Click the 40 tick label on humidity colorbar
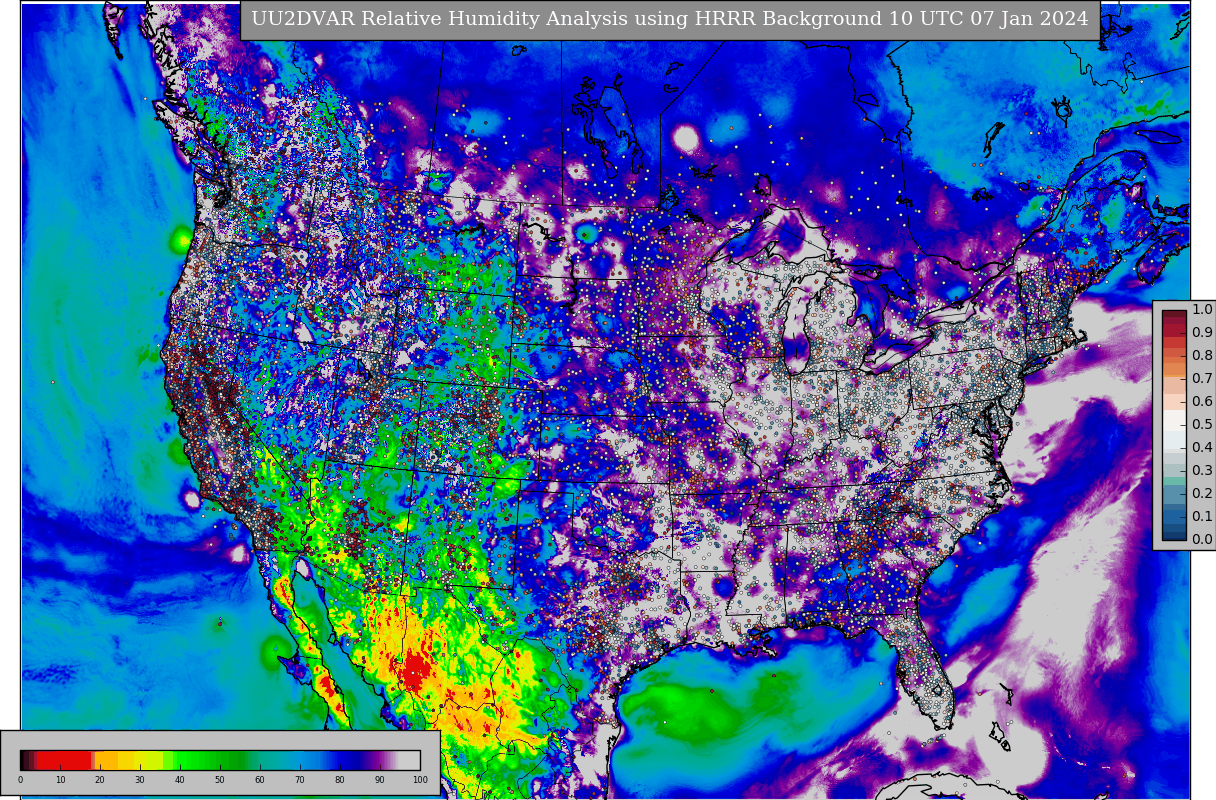 pyautogui.click(x=180, y=780)
